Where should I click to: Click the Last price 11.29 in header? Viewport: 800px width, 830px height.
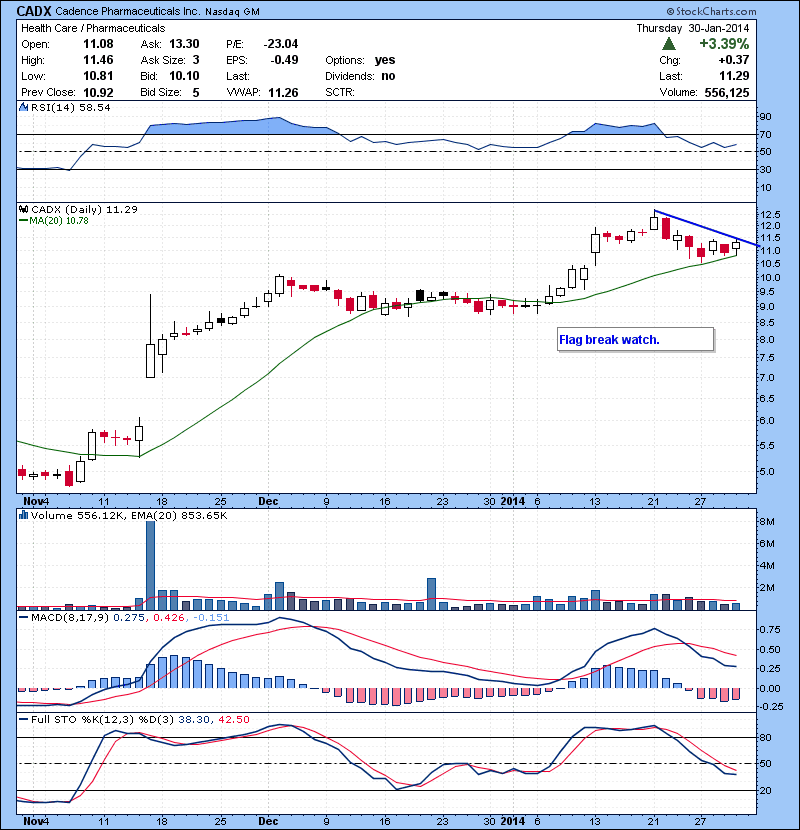click(x=734, y=76)
